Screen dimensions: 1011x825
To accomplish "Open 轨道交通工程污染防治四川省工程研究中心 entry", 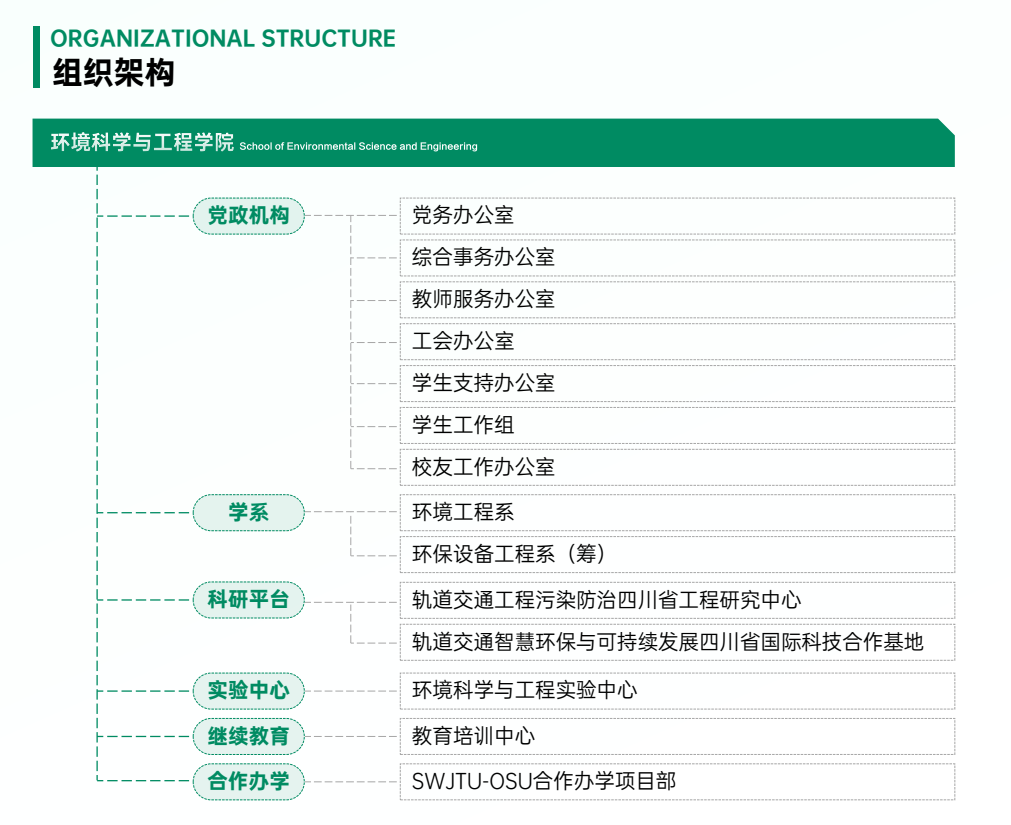I will click(x=677, y=601).
